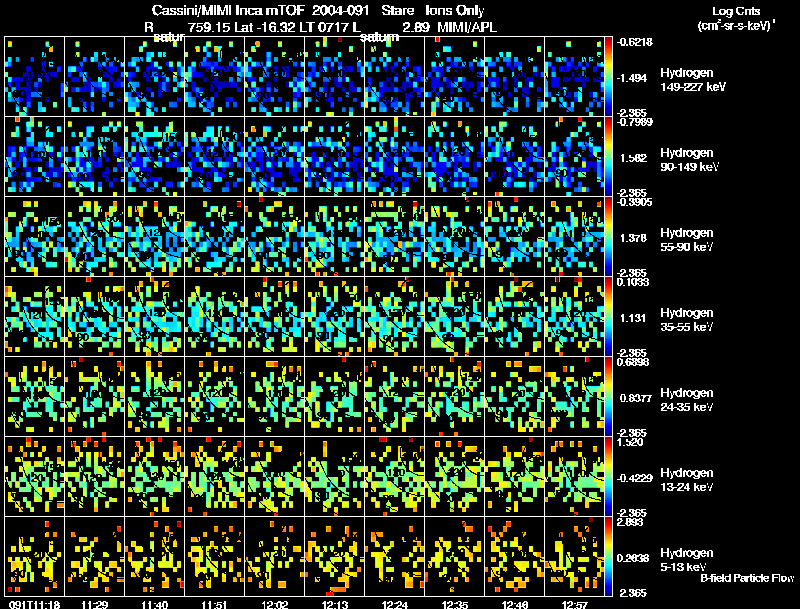Select the 55-90 keV panel at 12:24

click(394, 237)
